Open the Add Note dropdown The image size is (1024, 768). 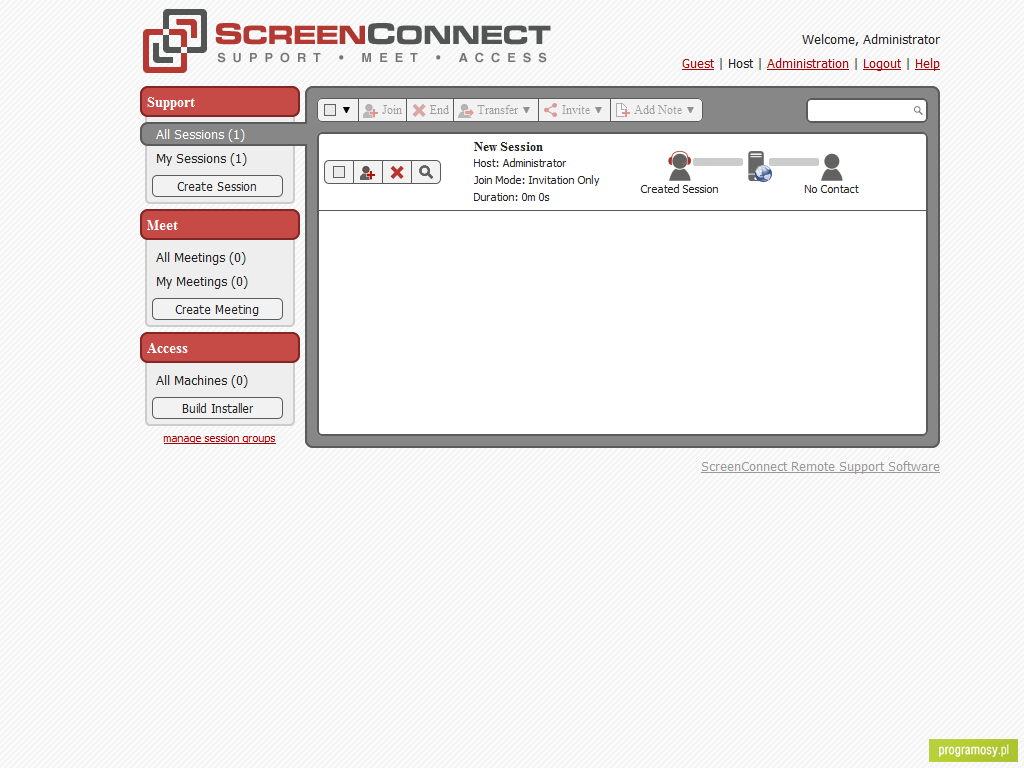[x=656, y=110]
